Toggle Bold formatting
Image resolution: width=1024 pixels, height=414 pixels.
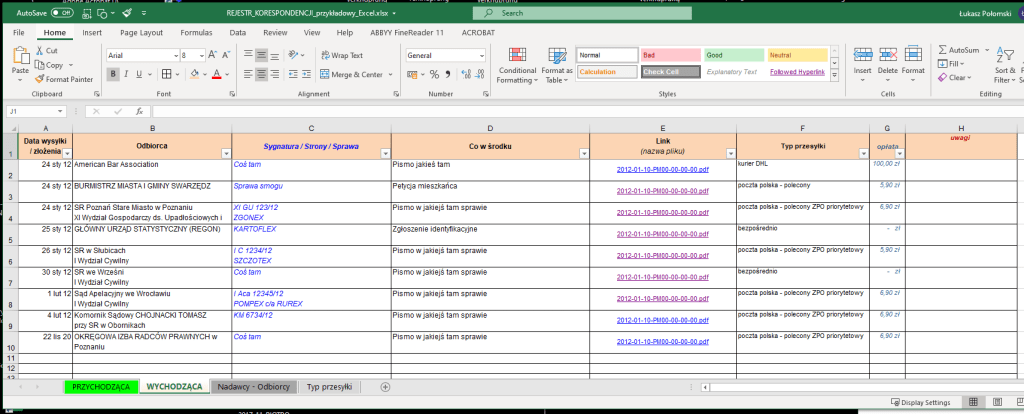coord(113,74)
